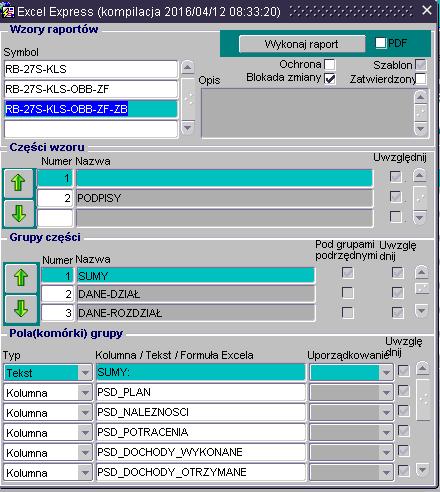Select the DANE-ROZDZIAŁ group row
This screenshot has width=440, height=492.
point(196,313)
